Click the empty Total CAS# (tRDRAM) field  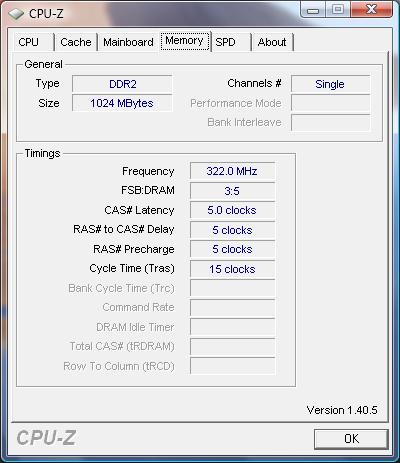point(232,347)
